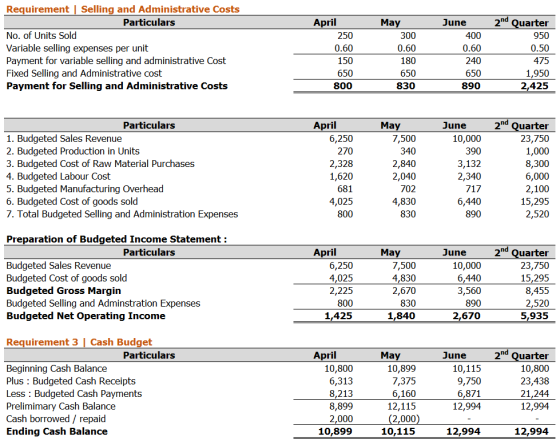Select the 'Beginning Cash Balance' row label
Screen dimensions: 560x445
pyautogui.click(x=56, y=369)
